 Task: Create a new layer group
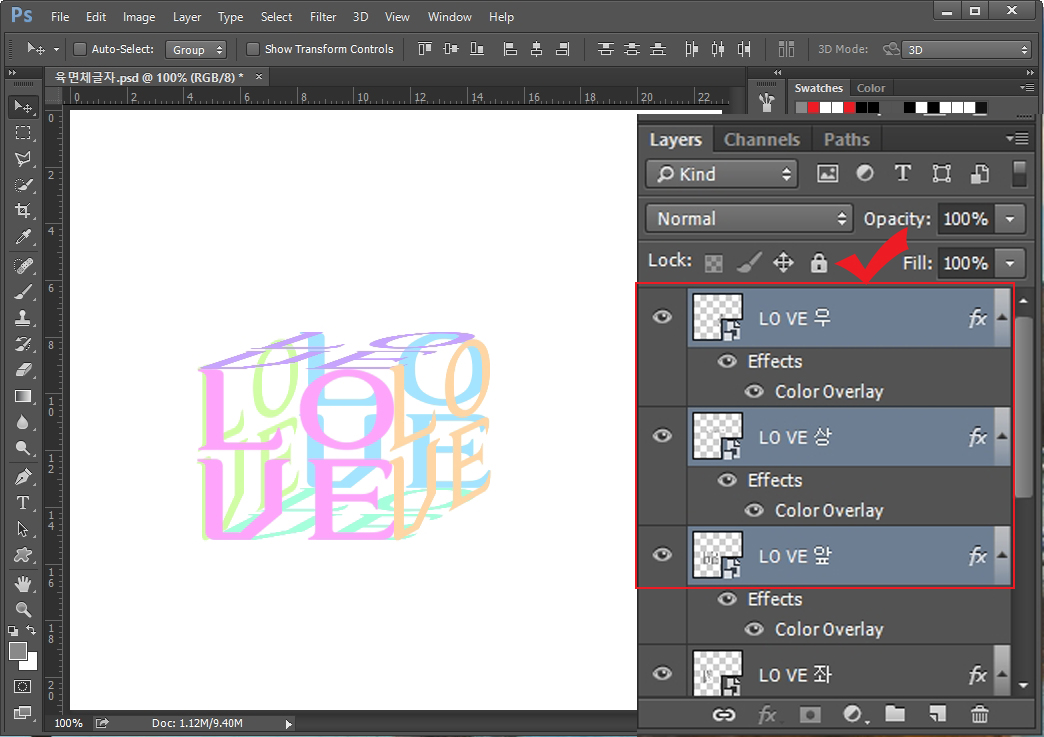[x=895, y=714]
